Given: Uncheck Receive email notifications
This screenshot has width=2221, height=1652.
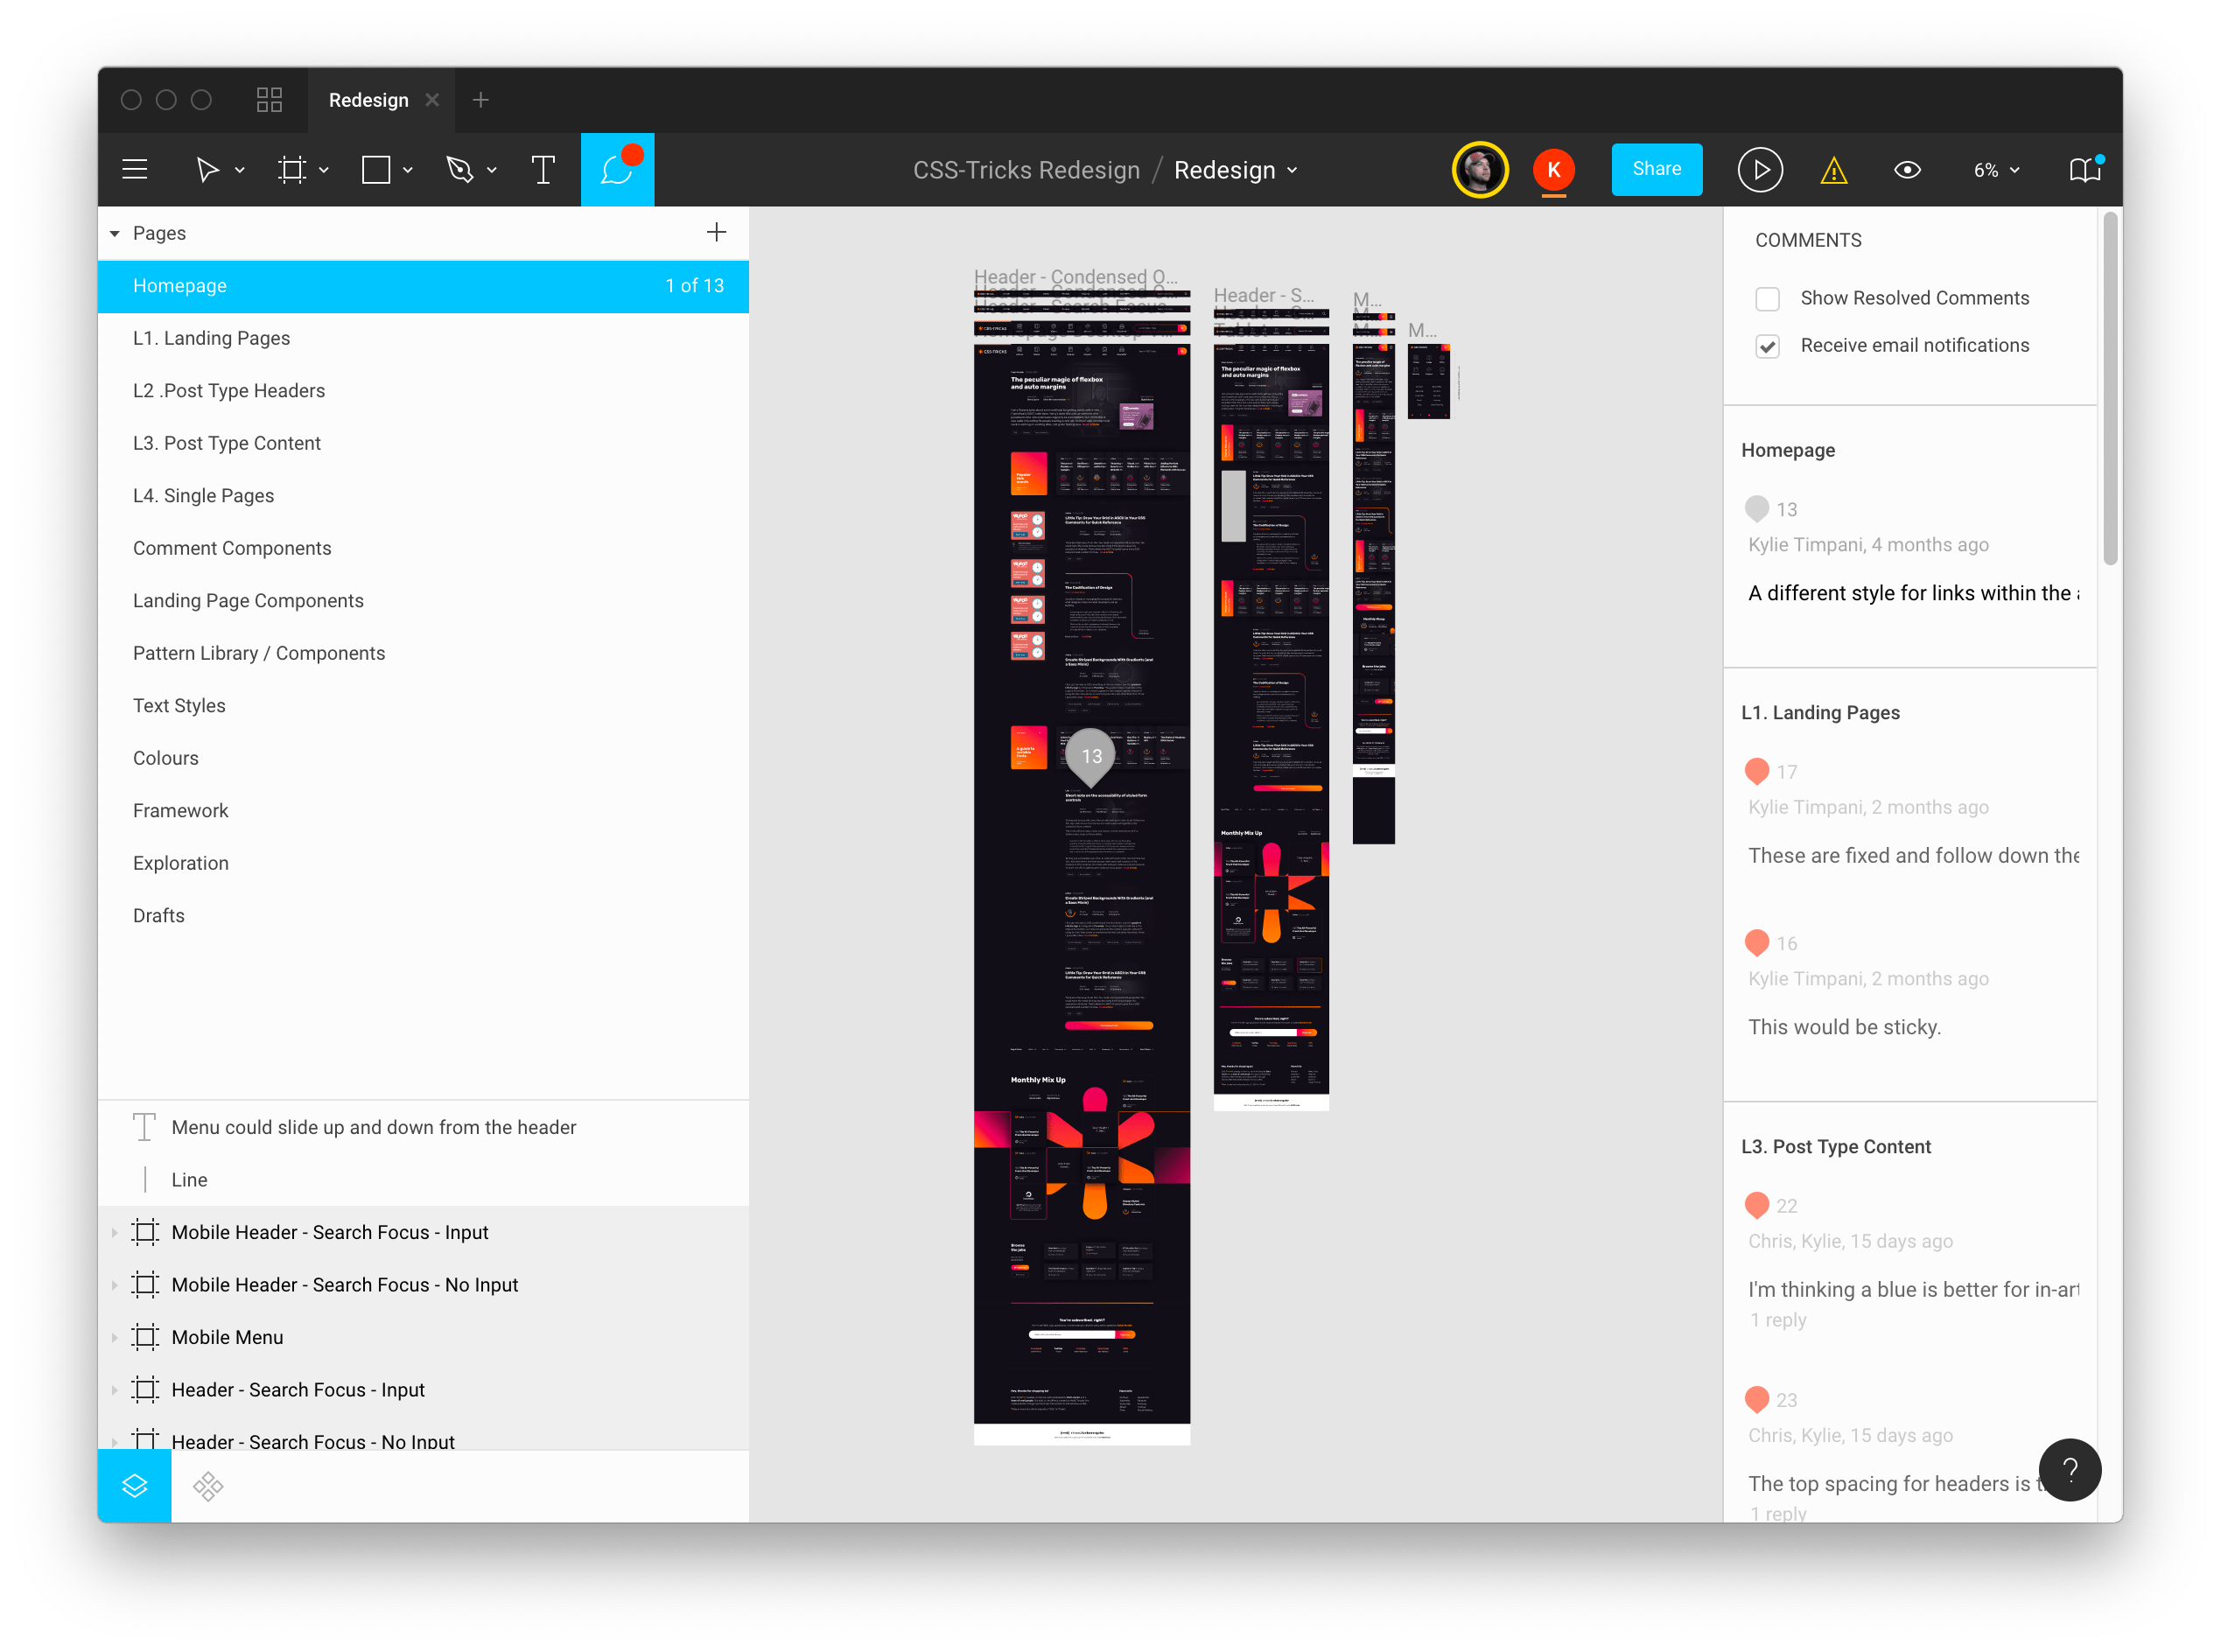Looking at the screenshot, I should (1767, 345).
